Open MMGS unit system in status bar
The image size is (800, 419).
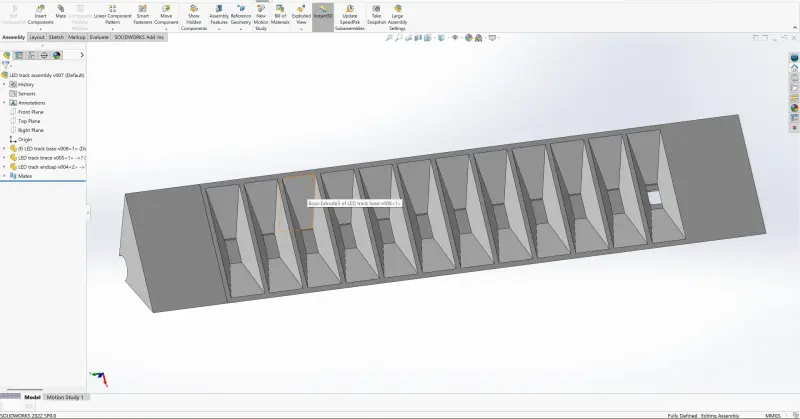[x=773, y=416]
